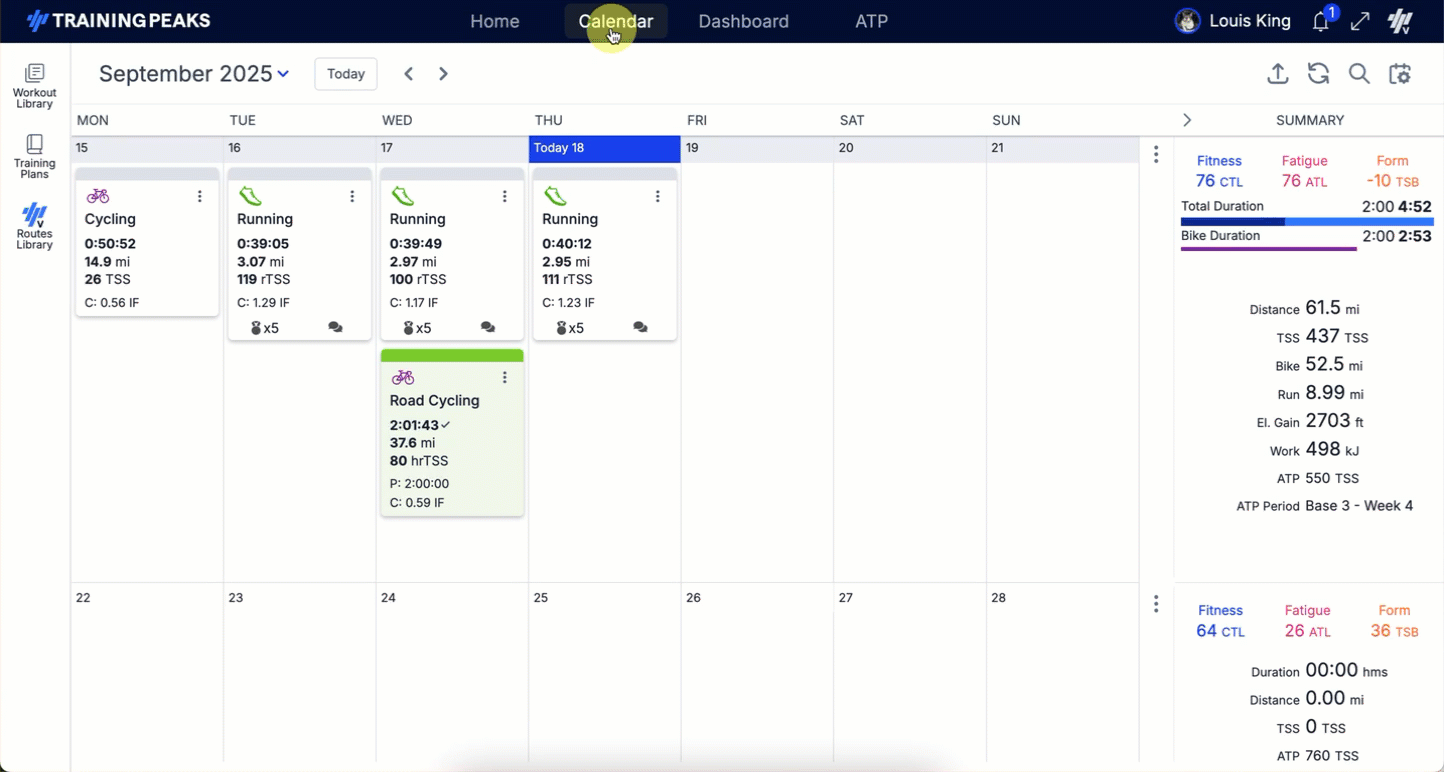Switch to the ATP tab
Image resolution: width=1444 pixels, height=772 pixels.
(871, 21)
